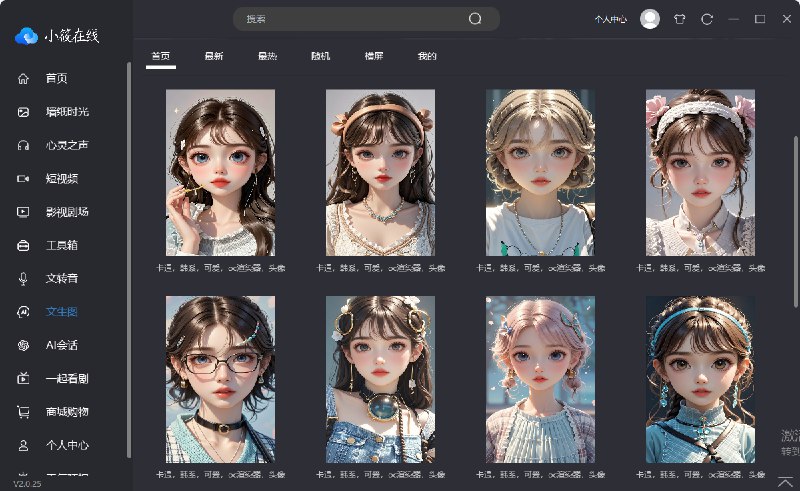Click inside the 搜索 search field
The image size is (800, 491).
pyautogui.click(x=350, y=19)
